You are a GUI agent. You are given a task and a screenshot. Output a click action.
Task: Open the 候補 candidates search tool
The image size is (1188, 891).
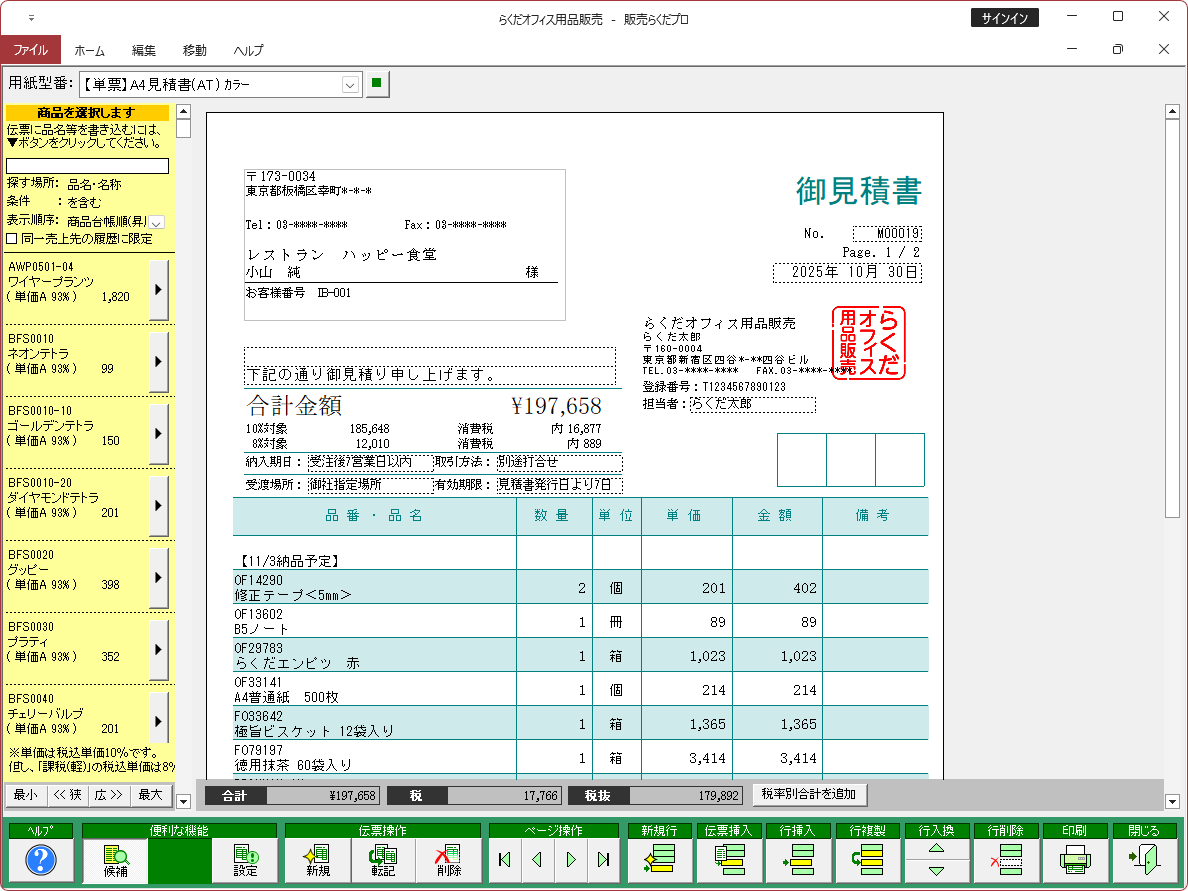click(115, 860)
